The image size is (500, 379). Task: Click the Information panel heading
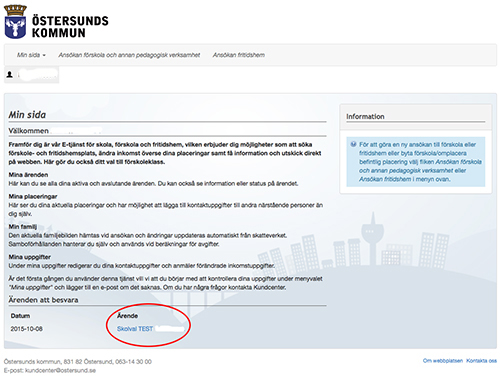[x=365, y=116]
